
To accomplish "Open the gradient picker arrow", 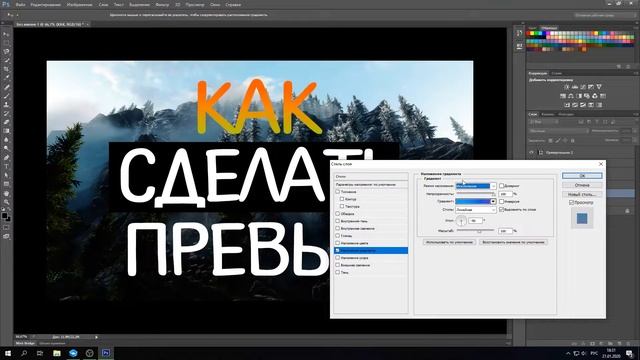I will (x=493, y=202).
